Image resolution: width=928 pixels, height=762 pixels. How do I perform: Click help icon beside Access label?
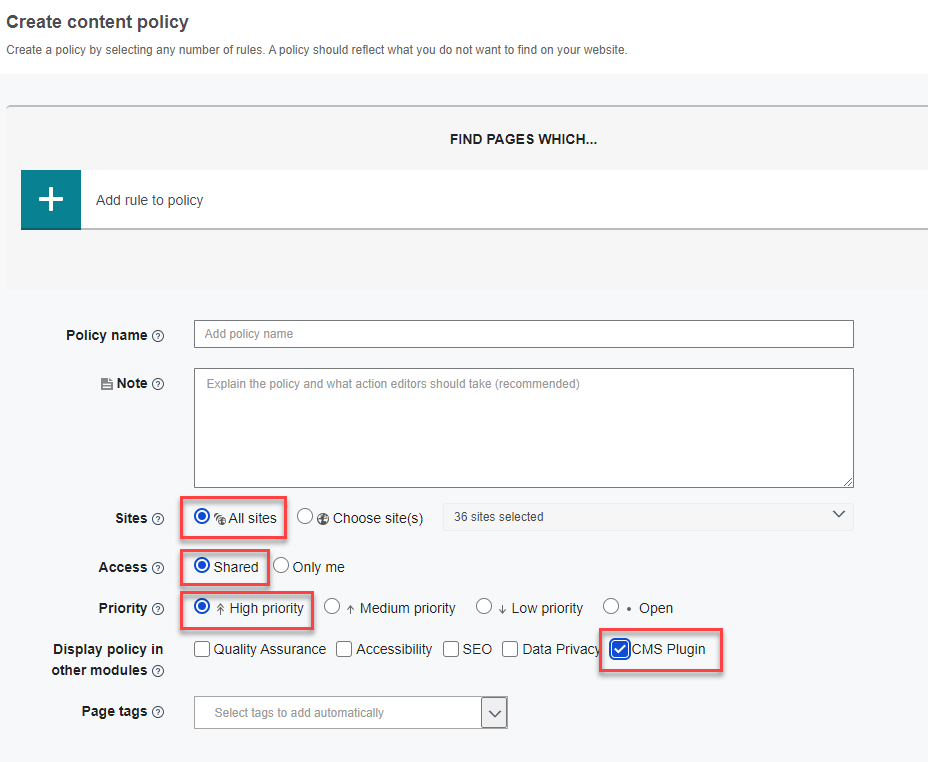158,568
